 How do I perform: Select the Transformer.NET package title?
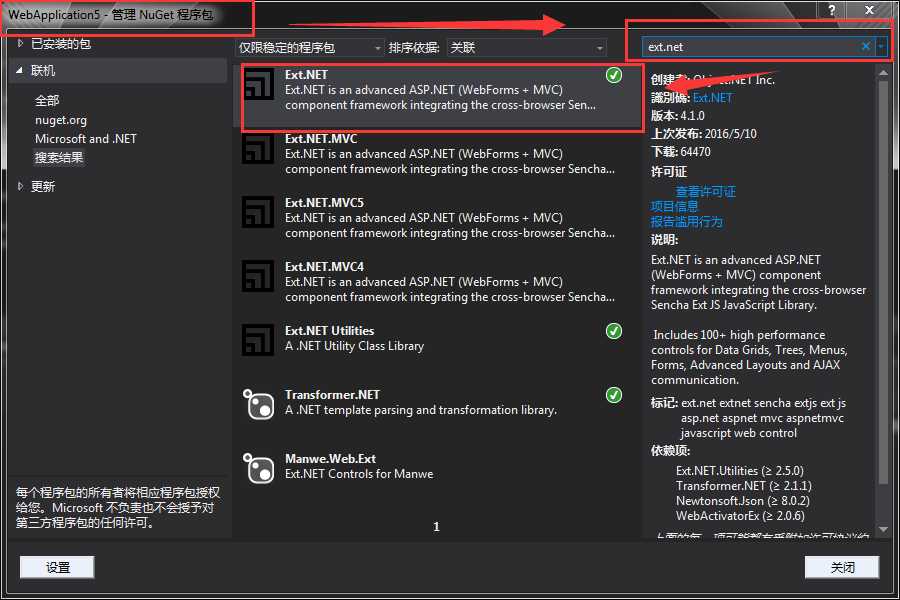click(x=332, y=395)
